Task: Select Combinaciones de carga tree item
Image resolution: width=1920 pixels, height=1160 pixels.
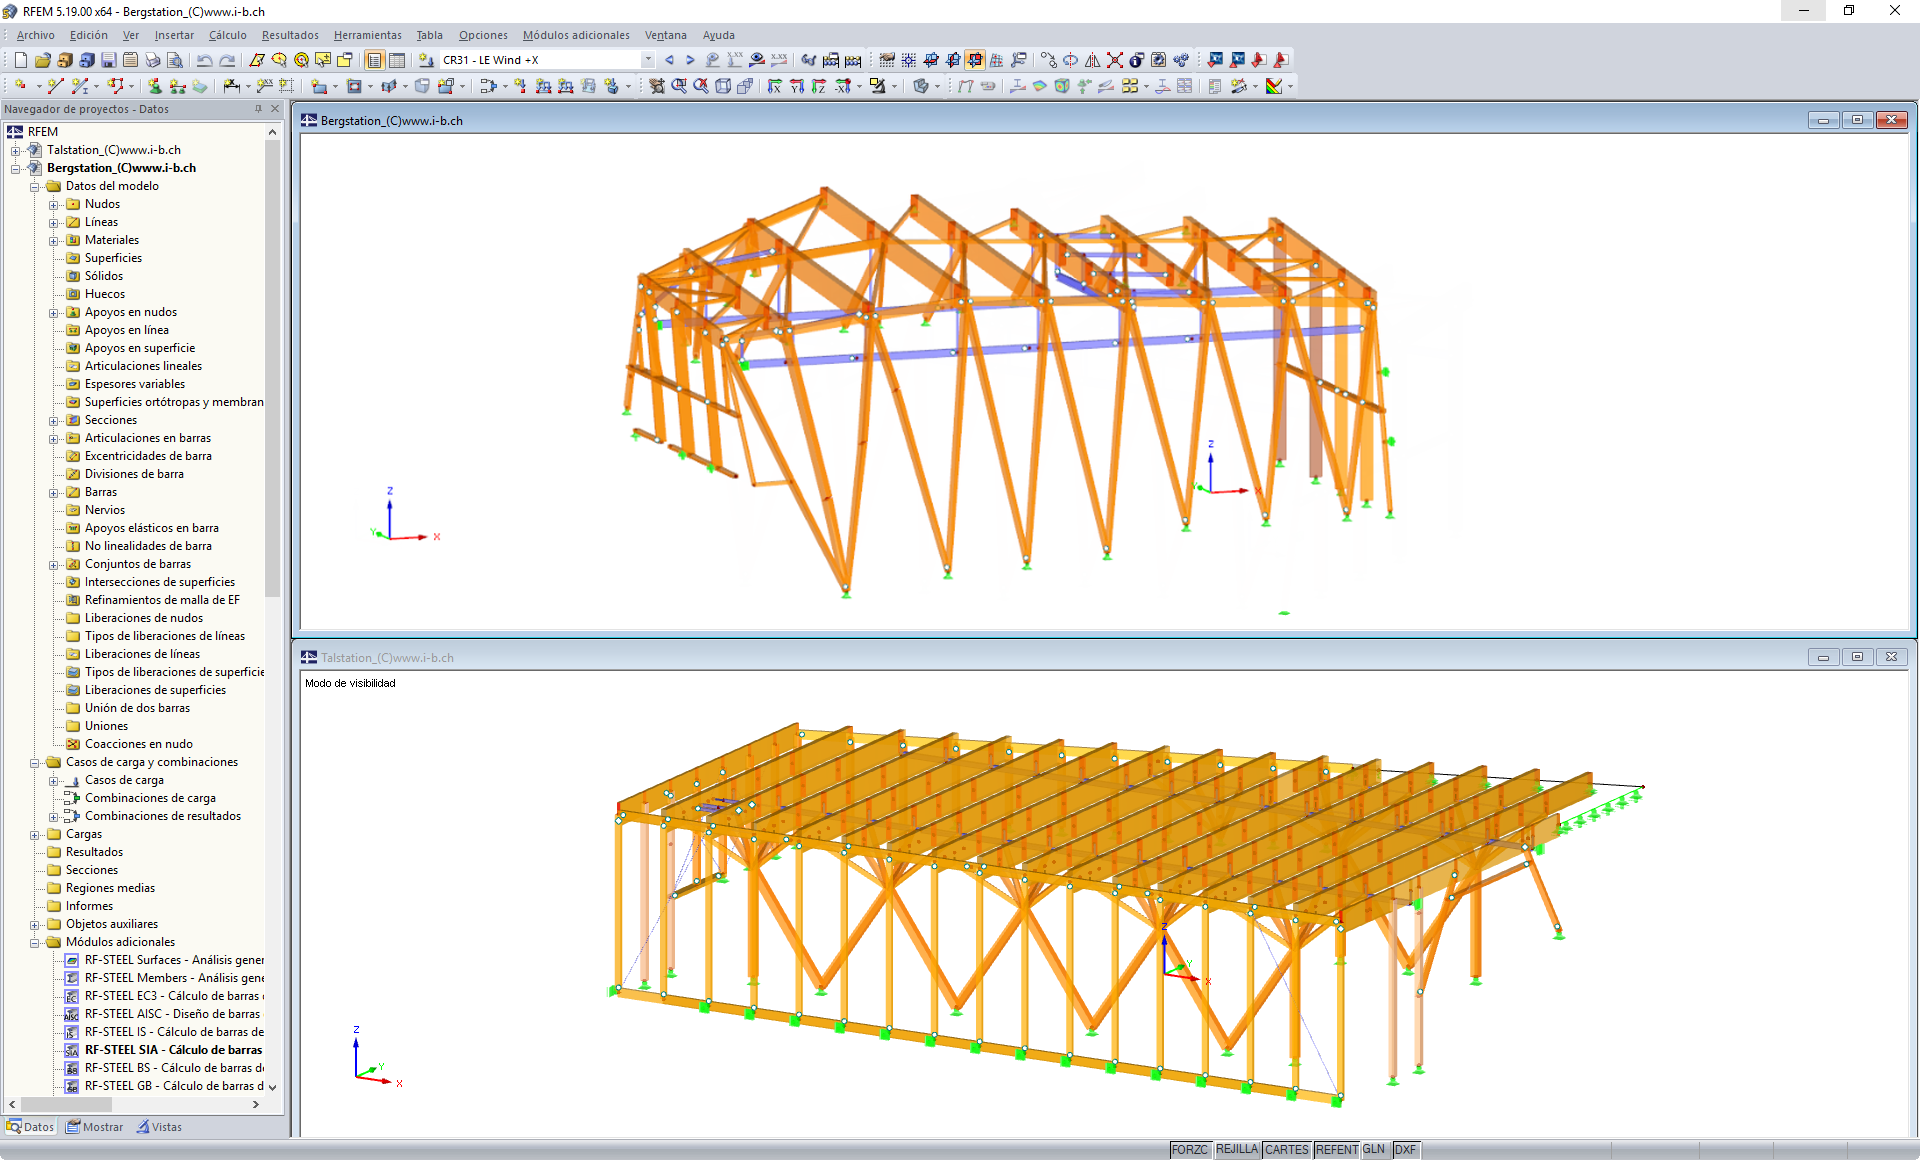Action: 150,798
